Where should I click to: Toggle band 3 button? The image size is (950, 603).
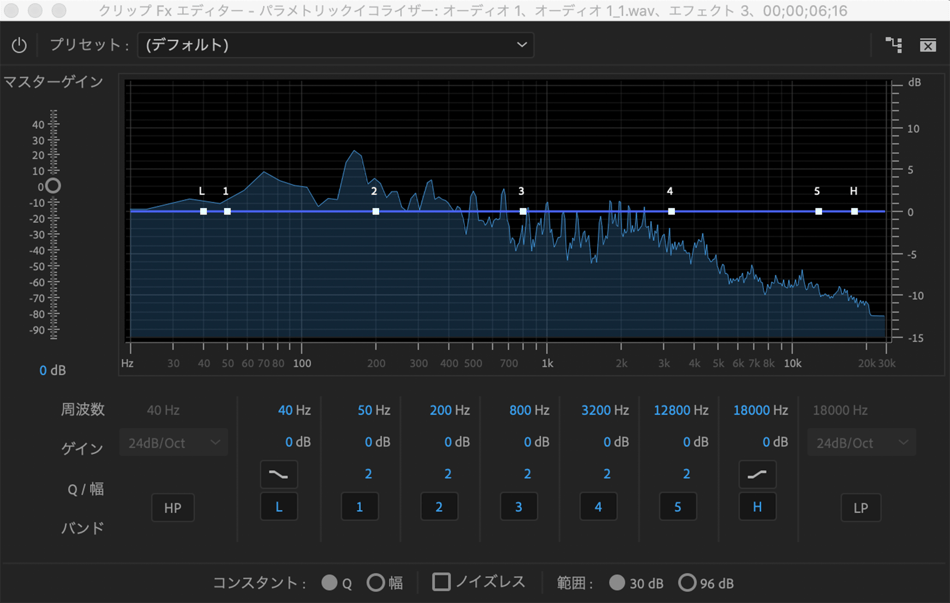[x=518, y=507]
